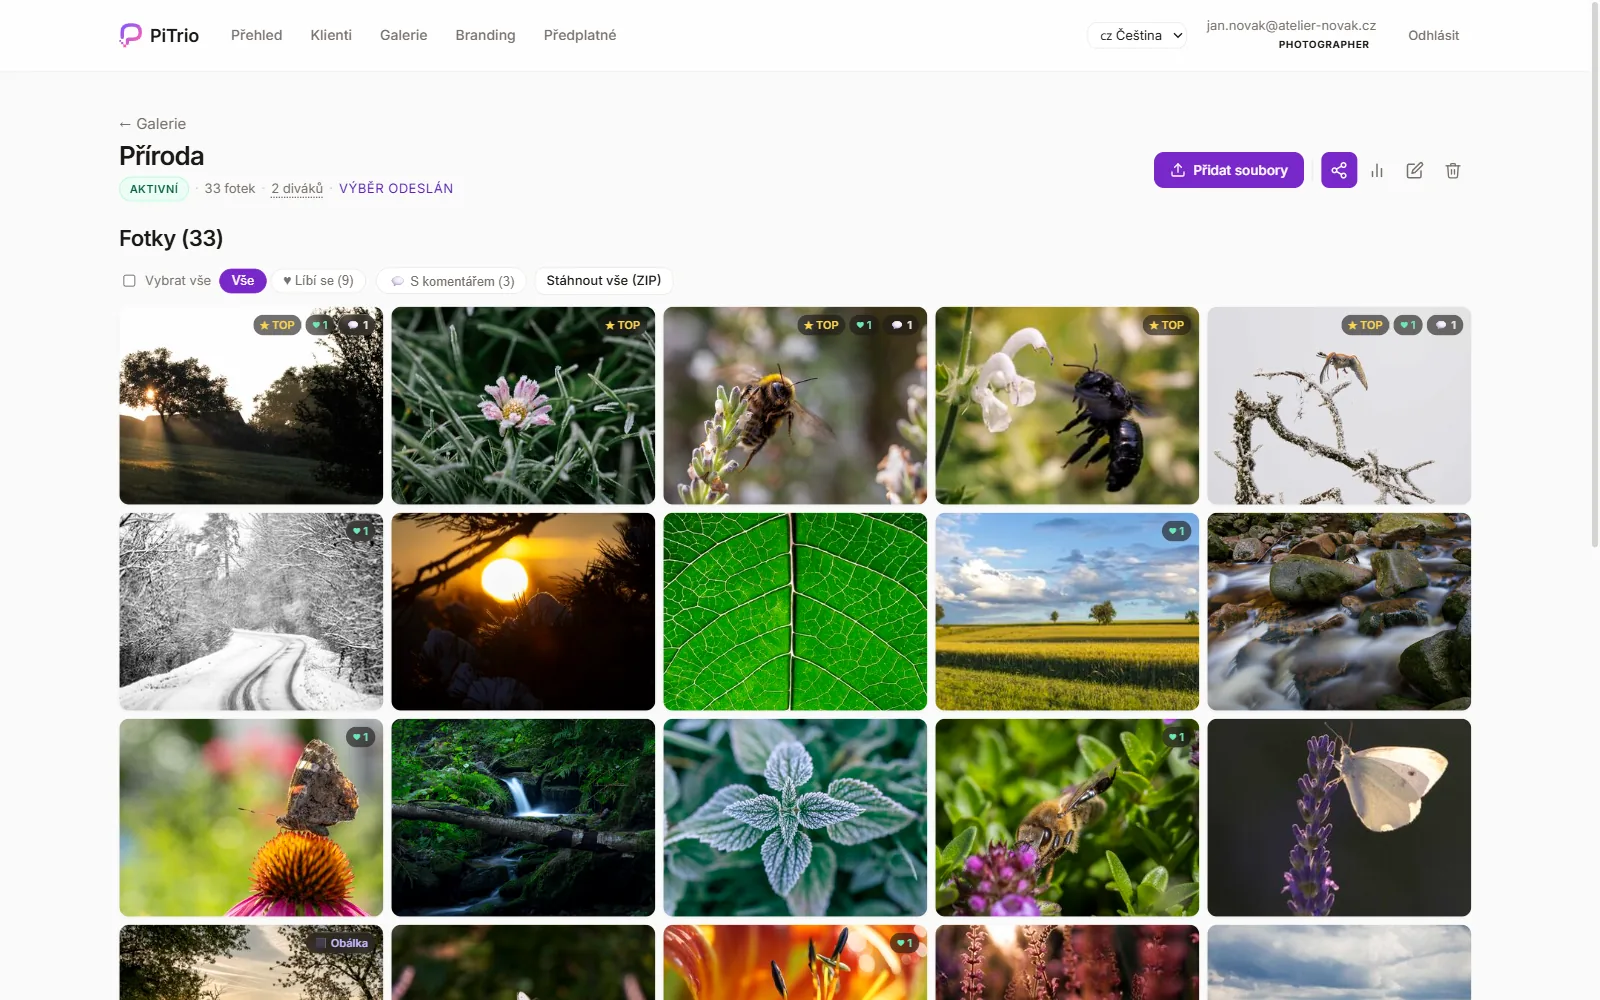Click the 2 diváků link
1600x1000 pixels.
(297, 188)
